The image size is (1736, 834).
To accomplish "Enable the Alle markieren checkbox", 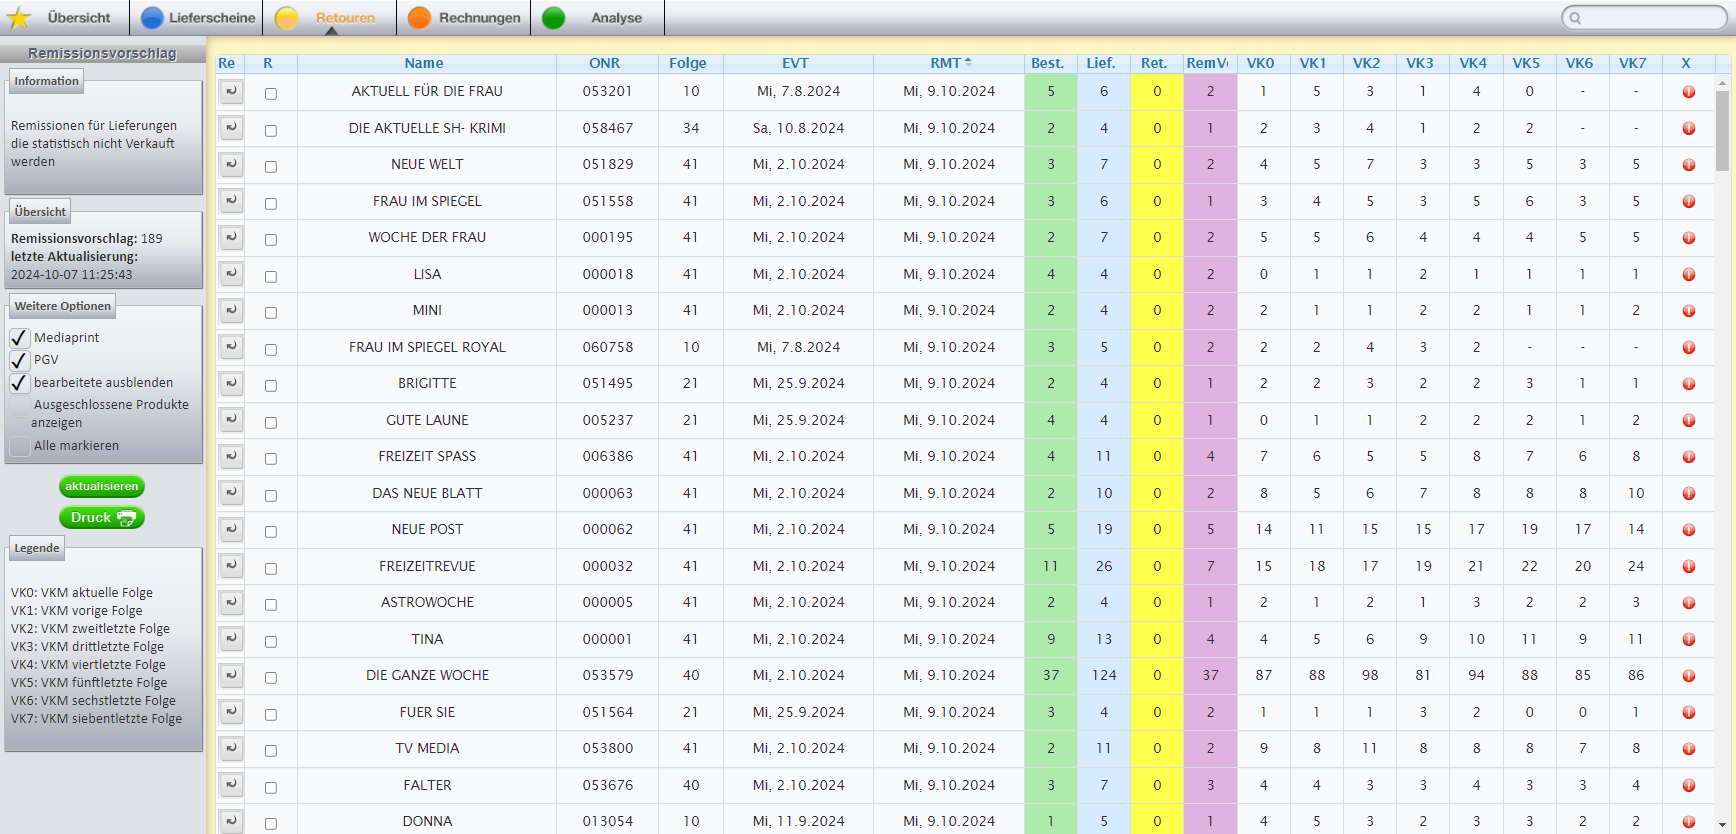I will [x=19, y=446].
